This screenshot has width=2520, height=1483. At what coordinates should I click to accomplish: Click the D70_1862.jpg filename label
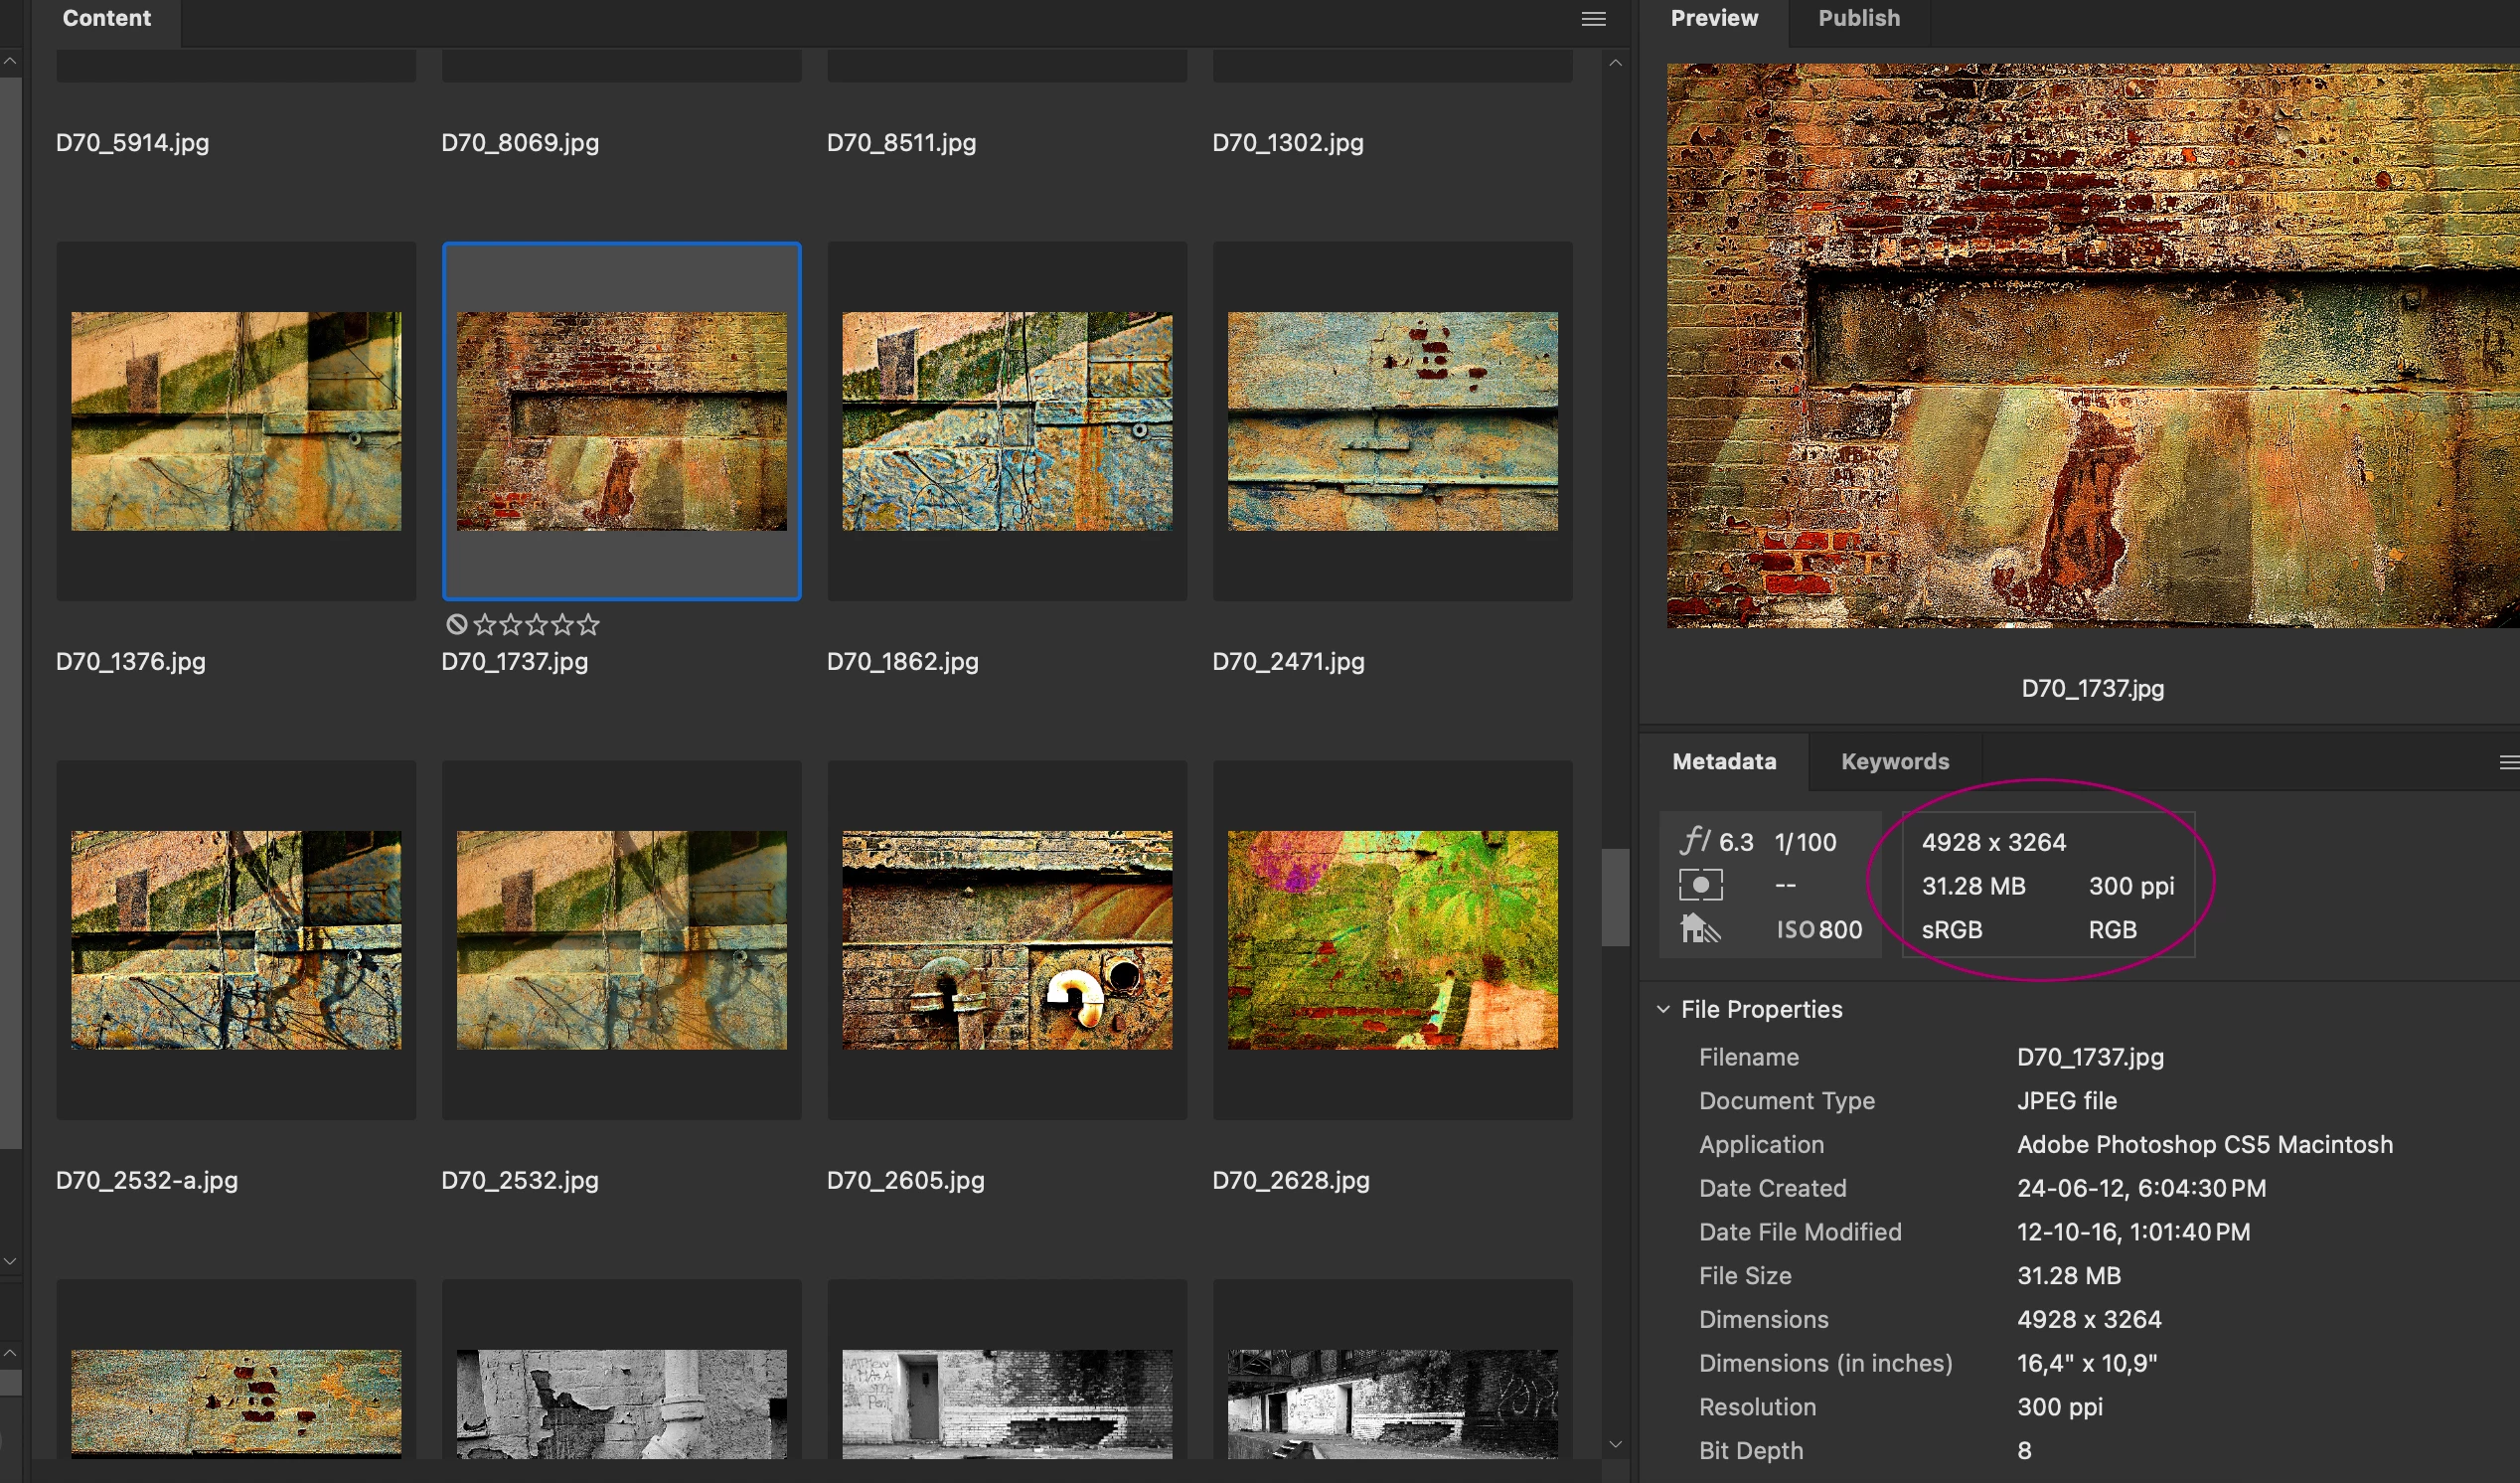(x=902, y=662)
